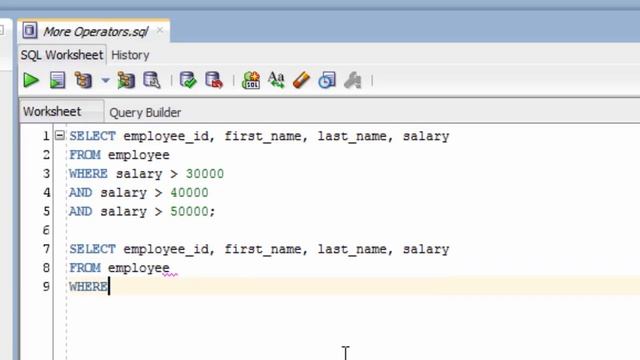Switch to the Query Builder tab

coord(145,113)
